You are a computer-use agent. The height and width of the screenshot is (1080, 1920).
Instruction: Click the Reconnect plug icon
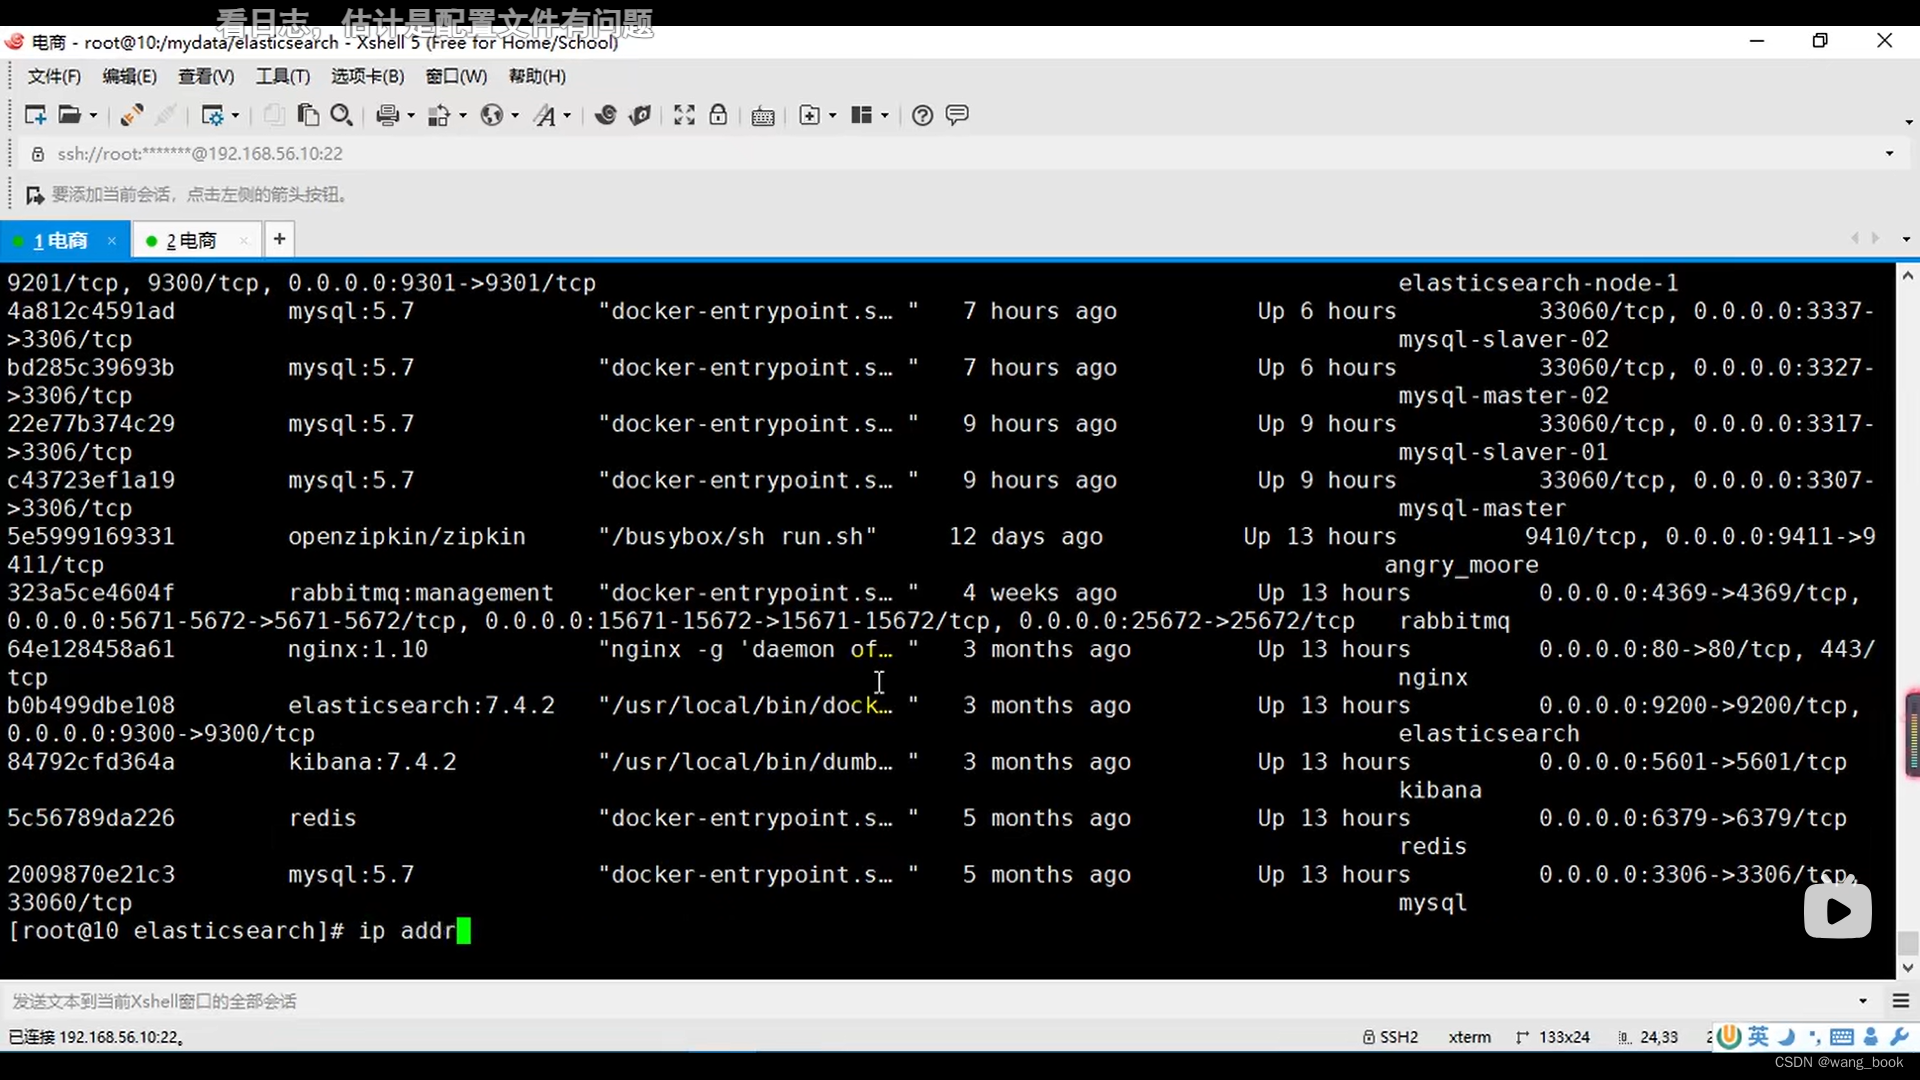[x=131, y=115]
